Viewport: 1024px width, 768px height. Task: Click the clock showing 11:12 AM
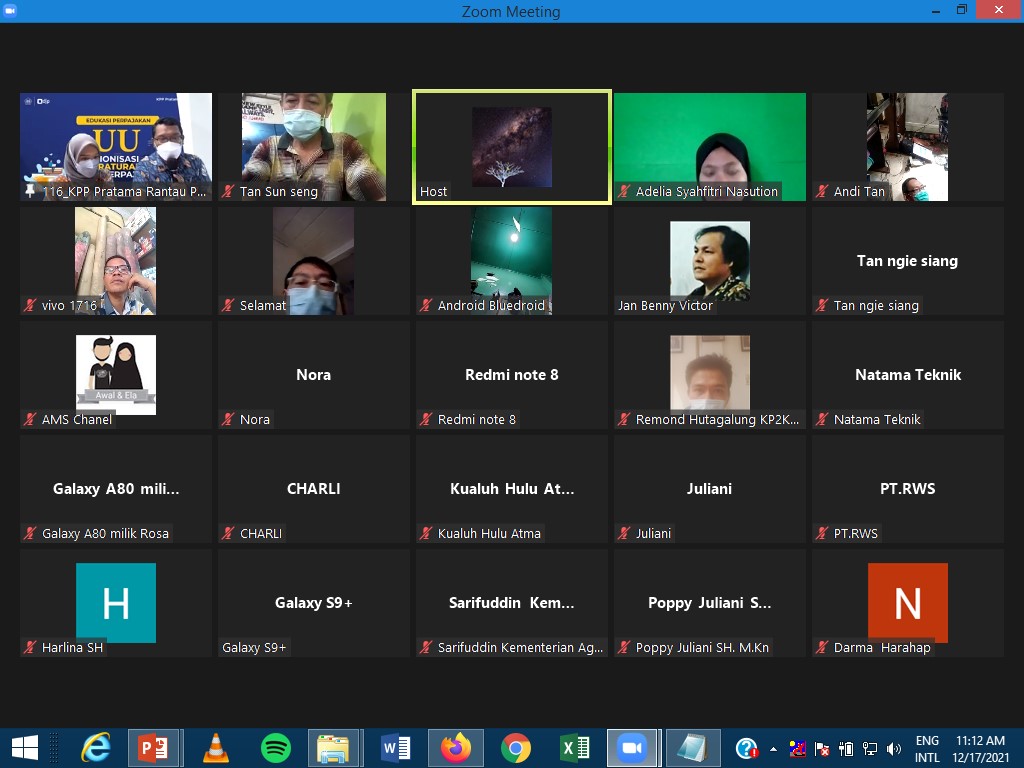pyautogui.click(x=980, y=749)
